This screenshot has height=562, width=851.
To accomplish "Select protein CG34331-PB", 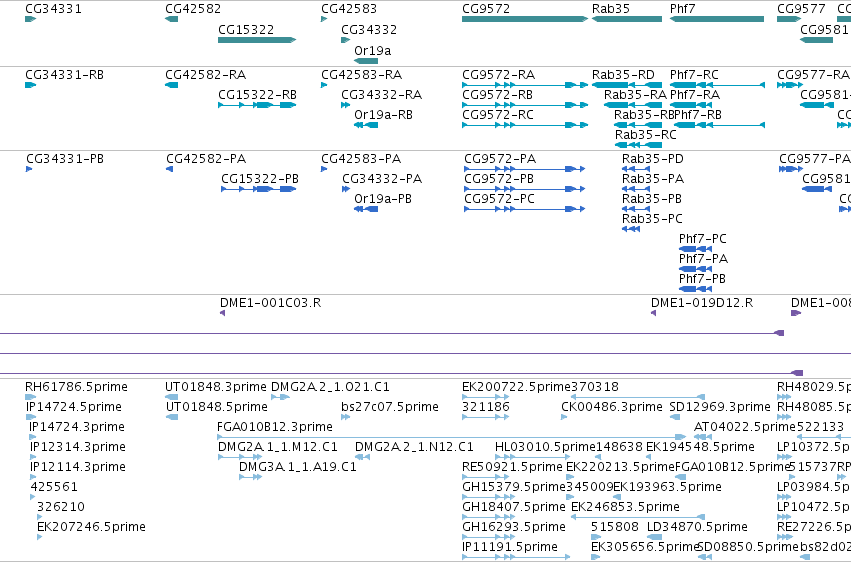I will tap(65, 159).
